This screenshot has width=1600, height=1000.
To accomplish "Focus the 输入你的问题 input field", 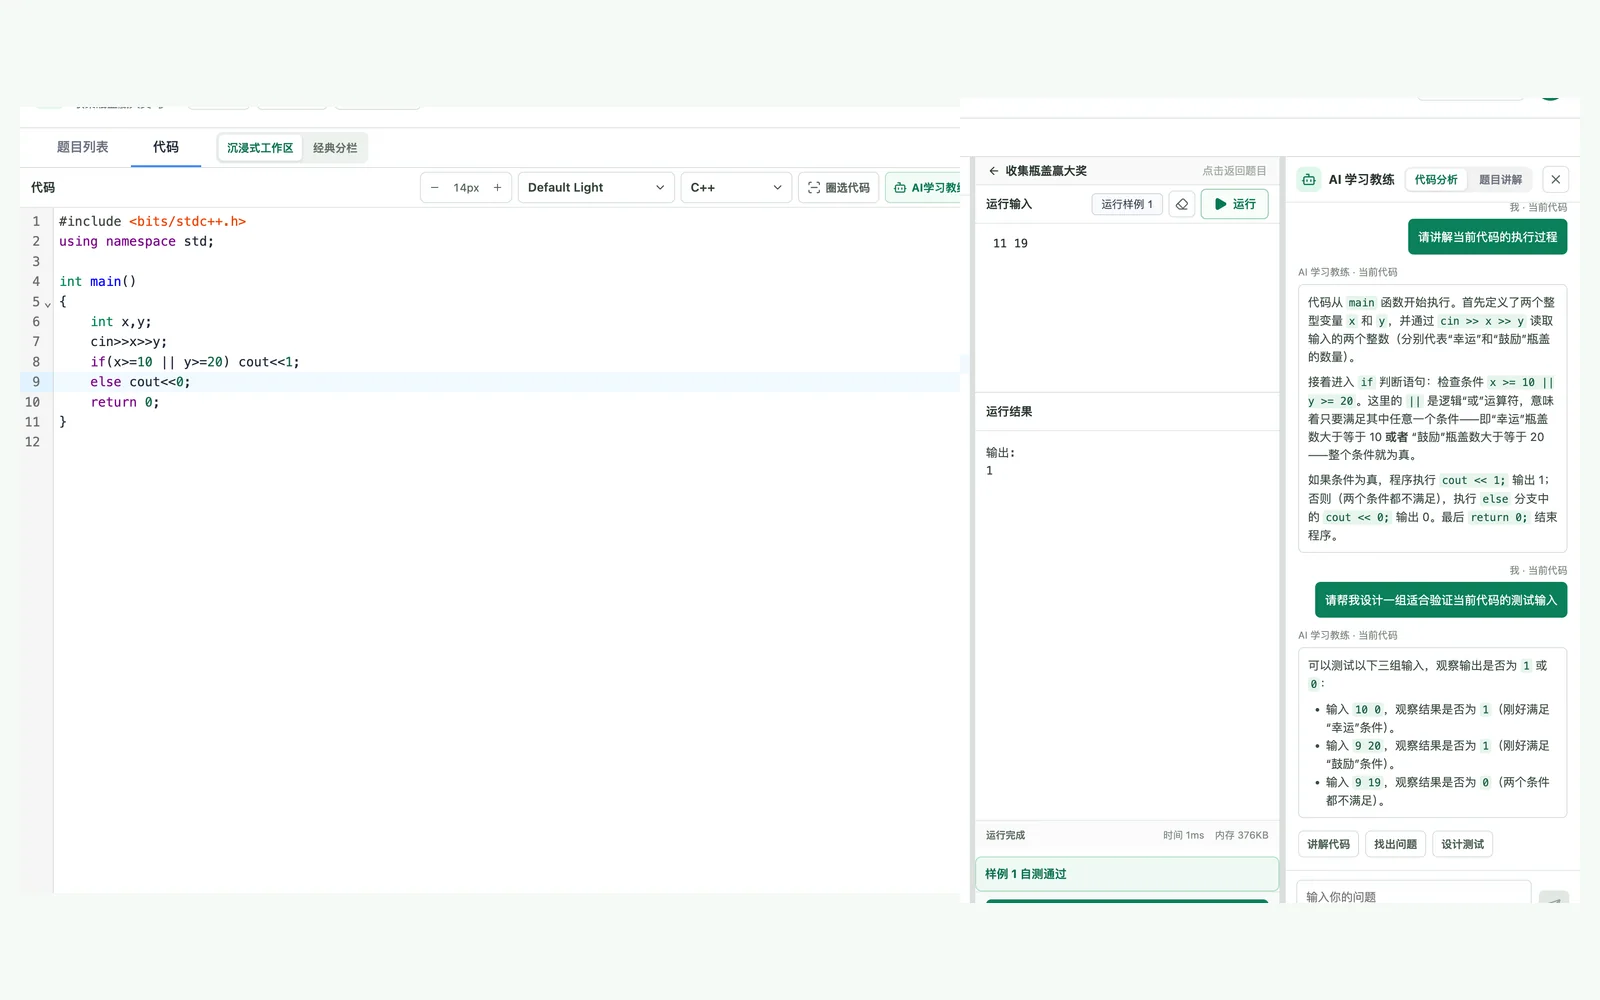I will click(x=1414, y=893).
